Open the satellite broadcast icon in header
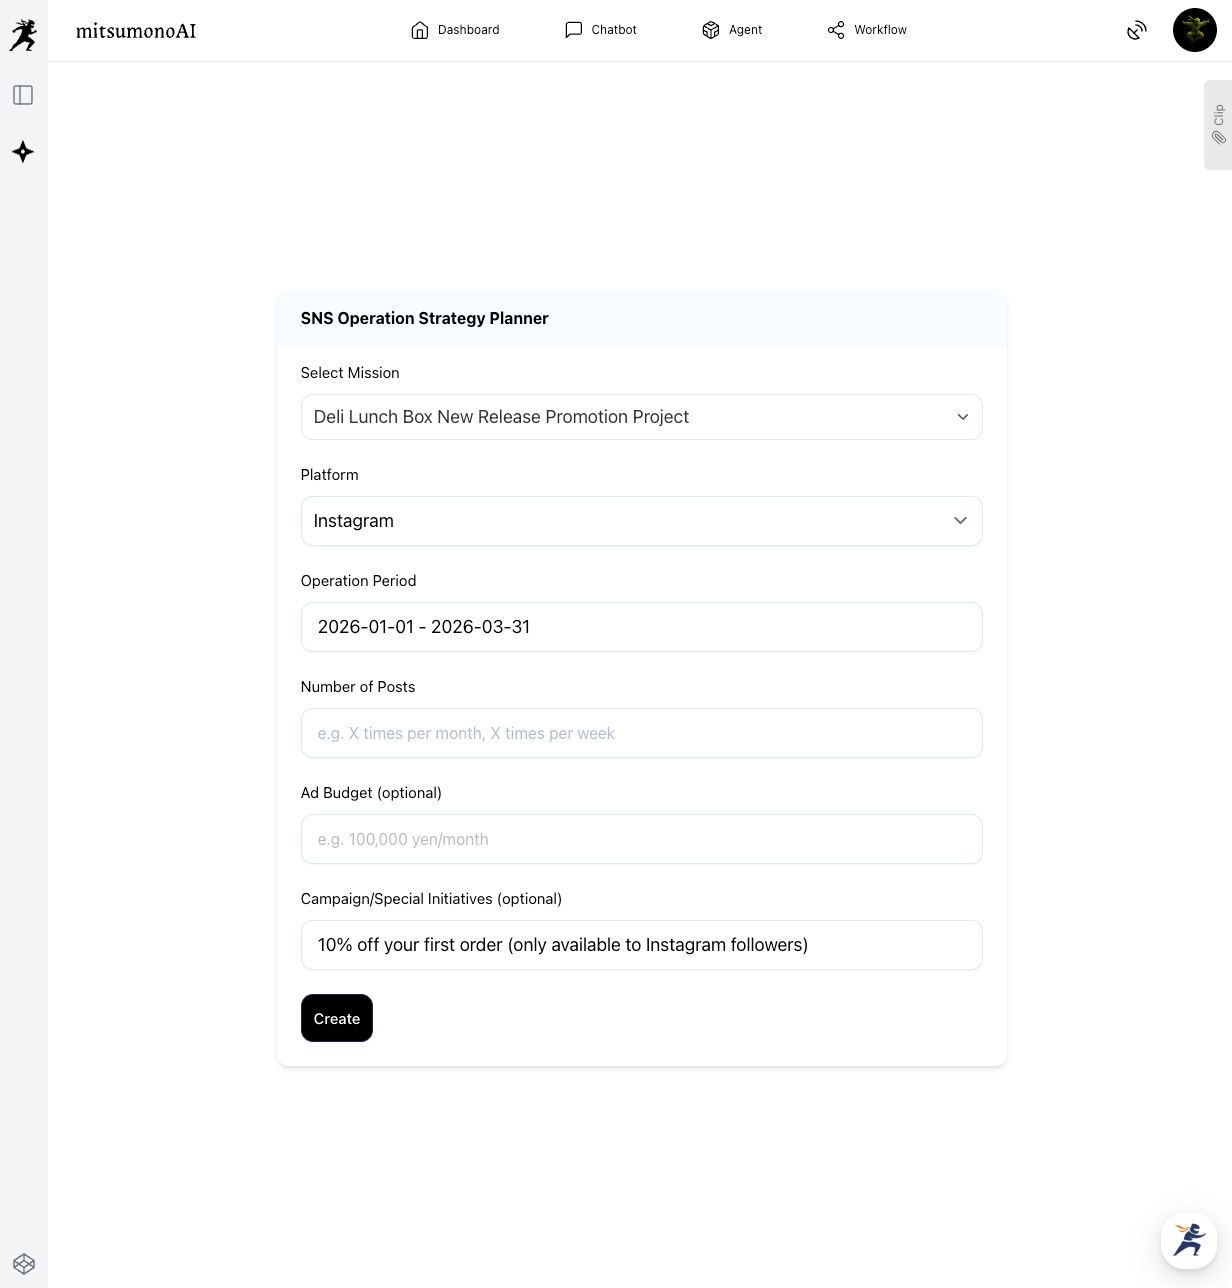Screen dimensions: 1232x1288 (x=1137, y=31)
